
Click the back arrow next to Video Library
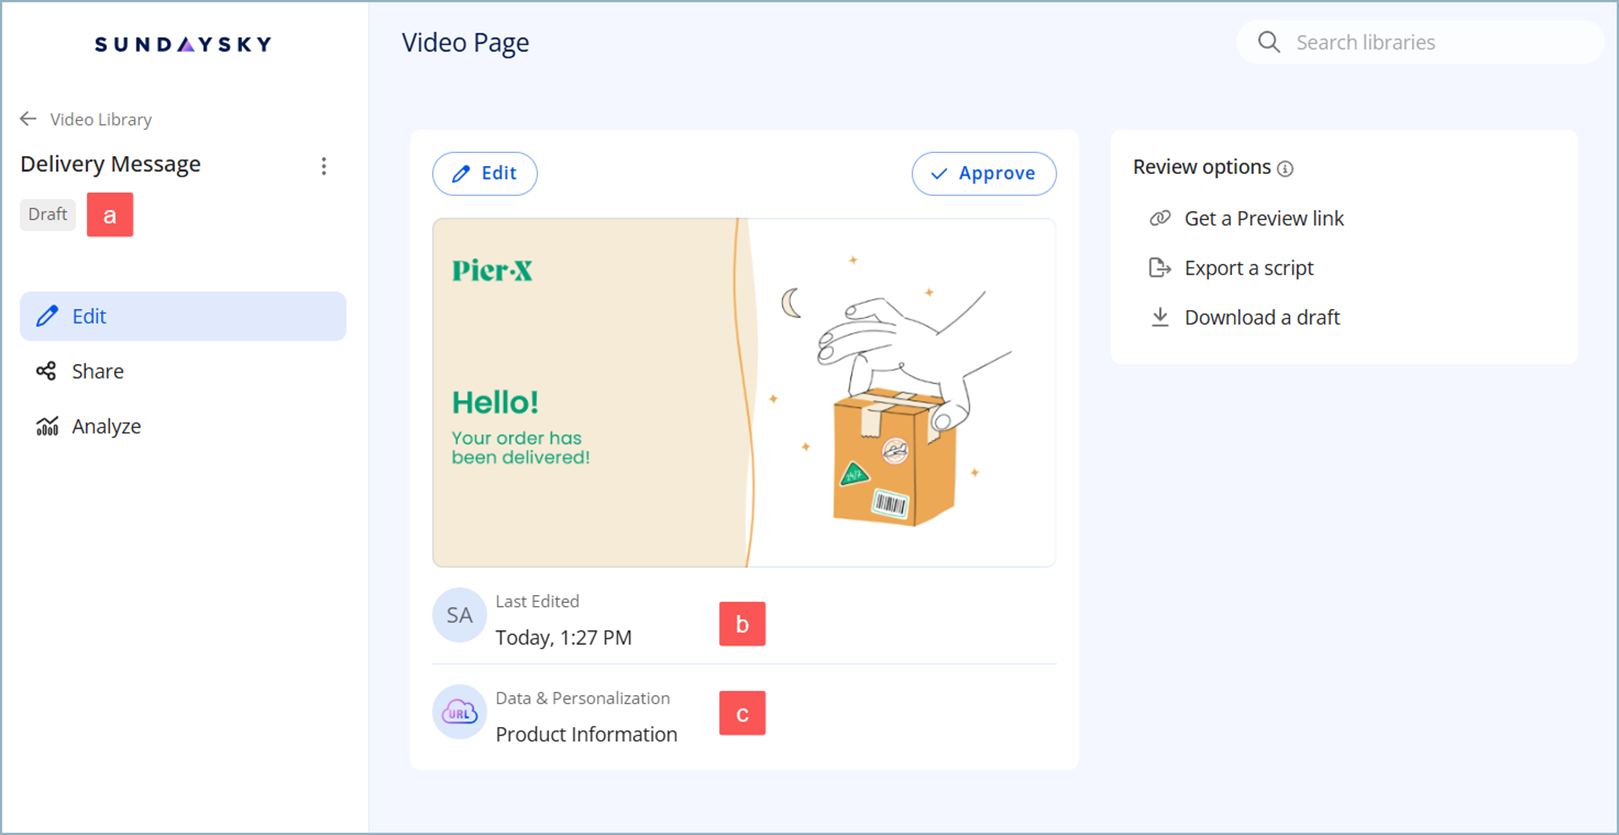(28, 119)
